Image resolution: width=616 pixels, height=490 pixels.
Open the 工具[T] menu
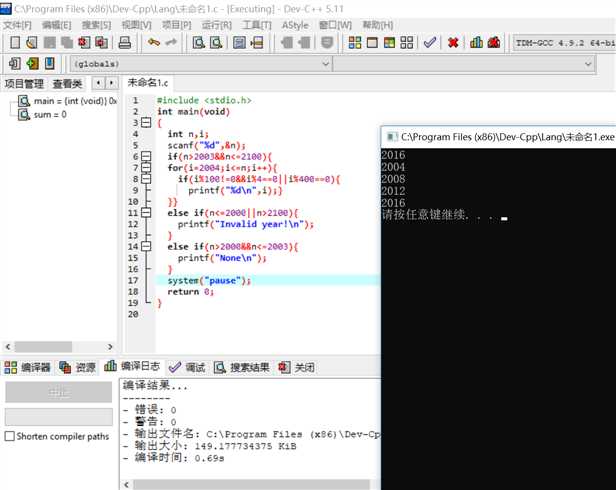257,25
